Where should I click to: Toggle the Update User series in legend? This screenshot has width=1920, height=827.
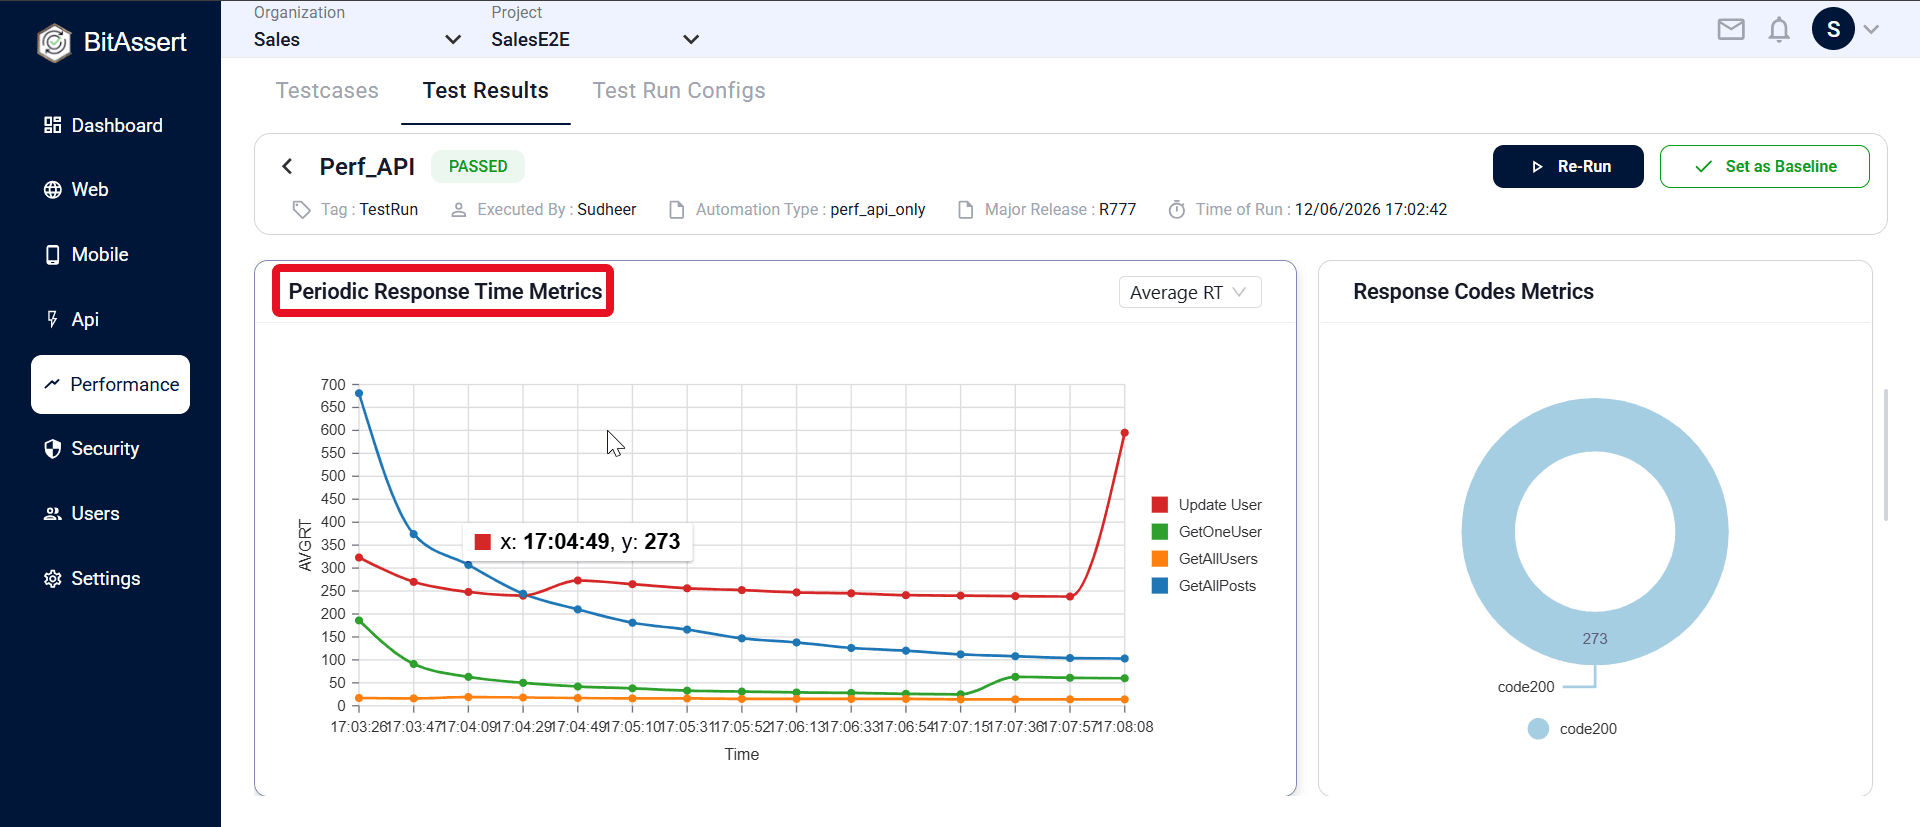(x=1207, y=505)
